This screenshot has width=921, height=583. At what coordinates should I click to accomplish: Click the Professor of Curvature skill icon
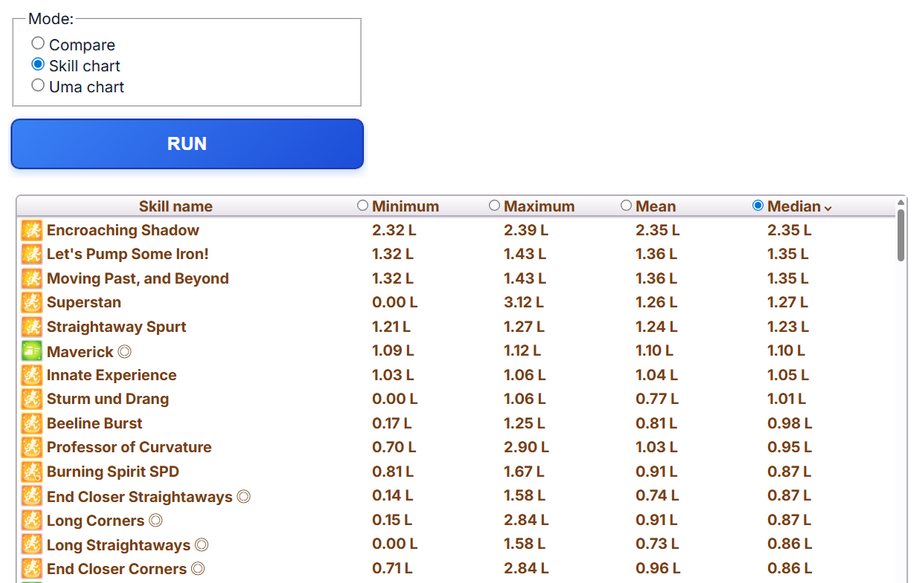[32, 448]
